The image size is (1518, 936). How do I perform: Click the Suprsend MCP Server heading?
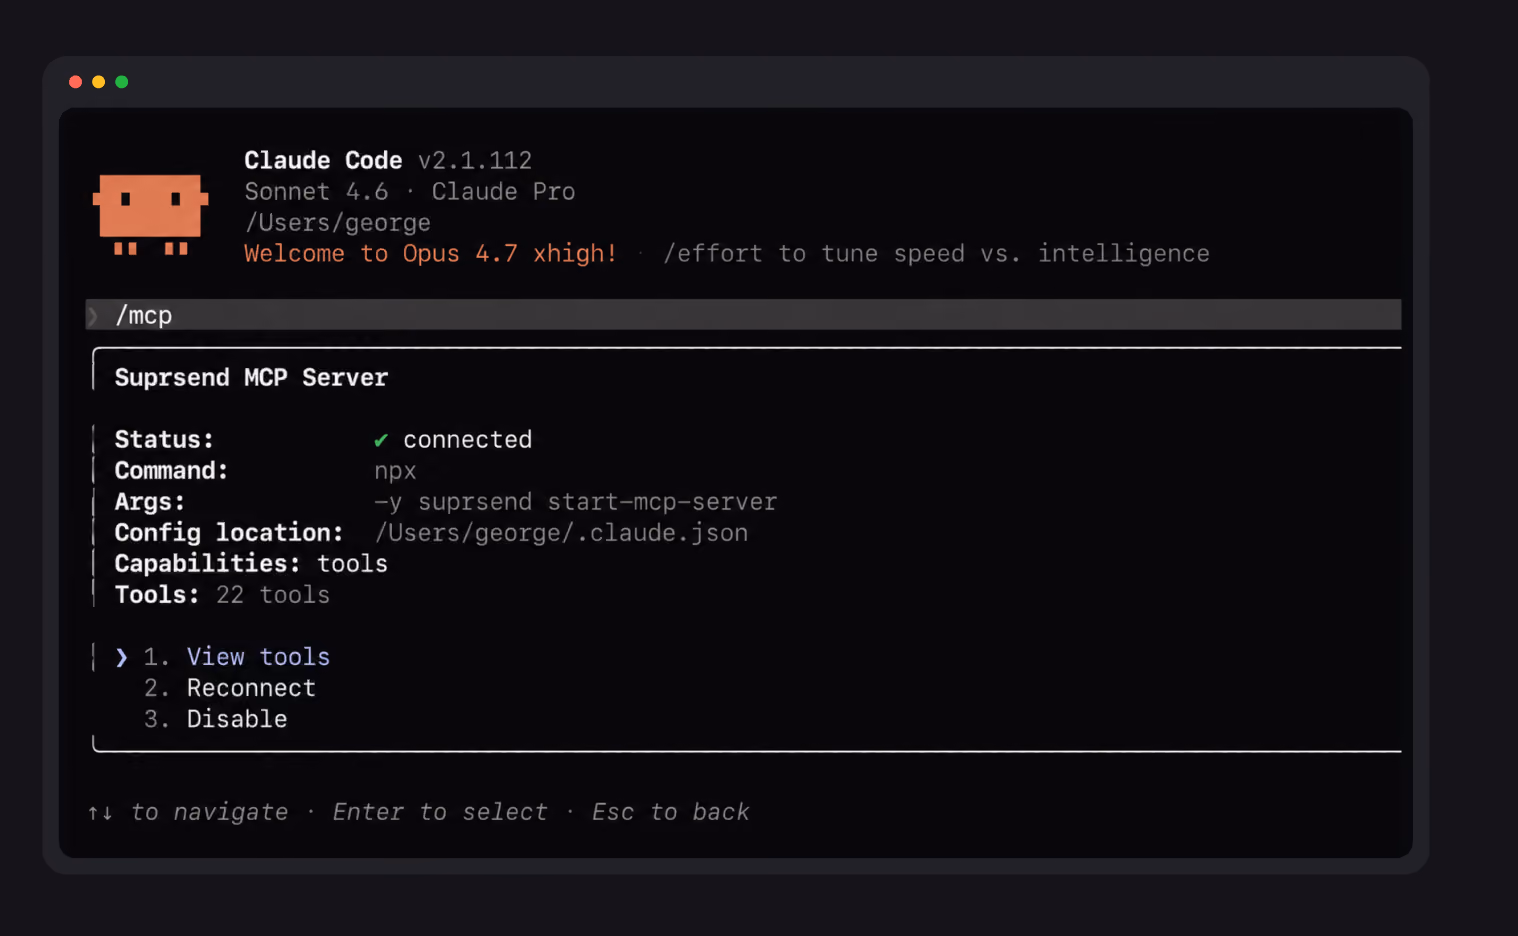251,378
